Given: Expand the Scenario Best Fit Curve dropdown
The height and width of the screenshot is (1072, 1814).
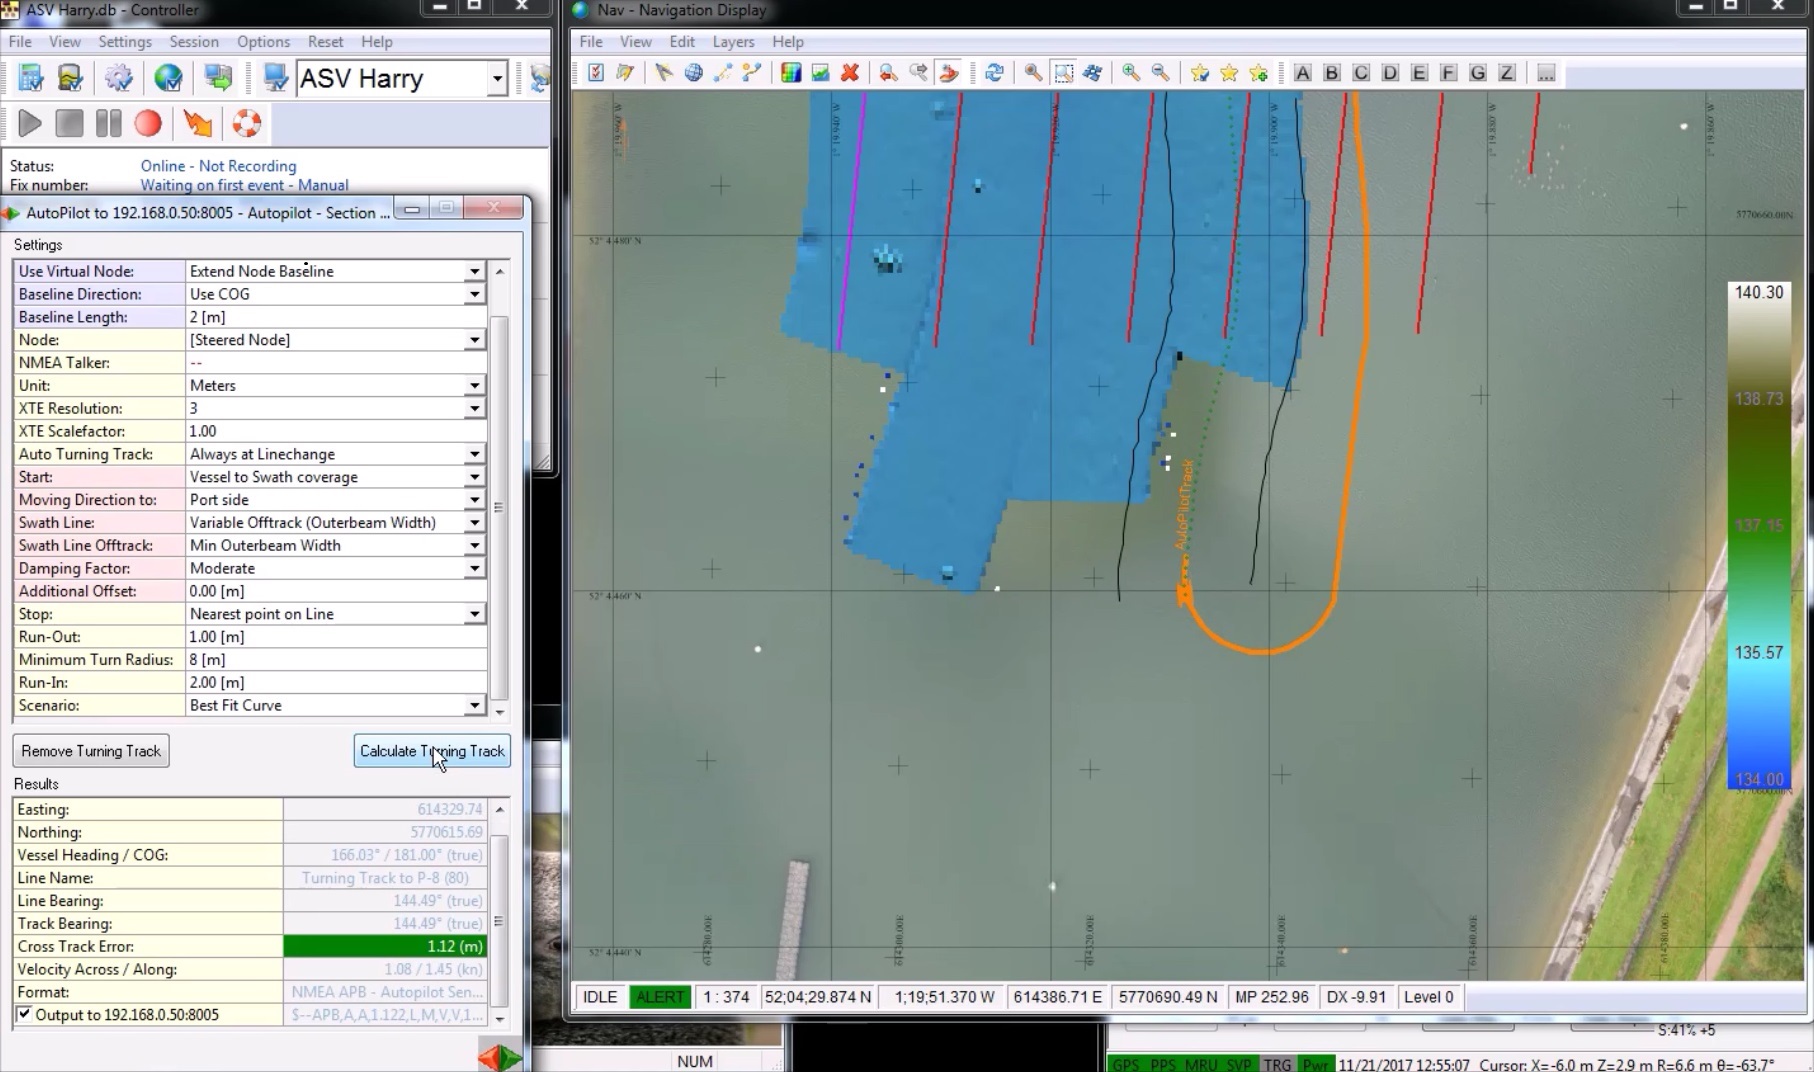Looking at the screenshot, I should tap(474, 705).
